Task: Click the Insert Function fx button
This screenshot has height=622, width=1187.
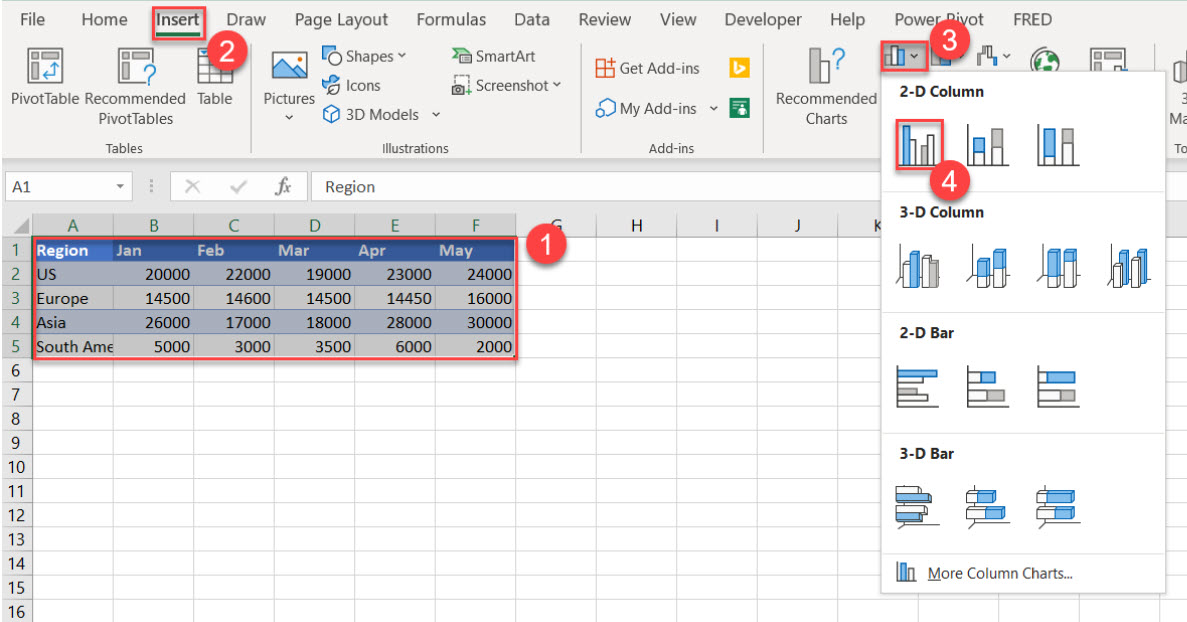Action: click(283, 186)
